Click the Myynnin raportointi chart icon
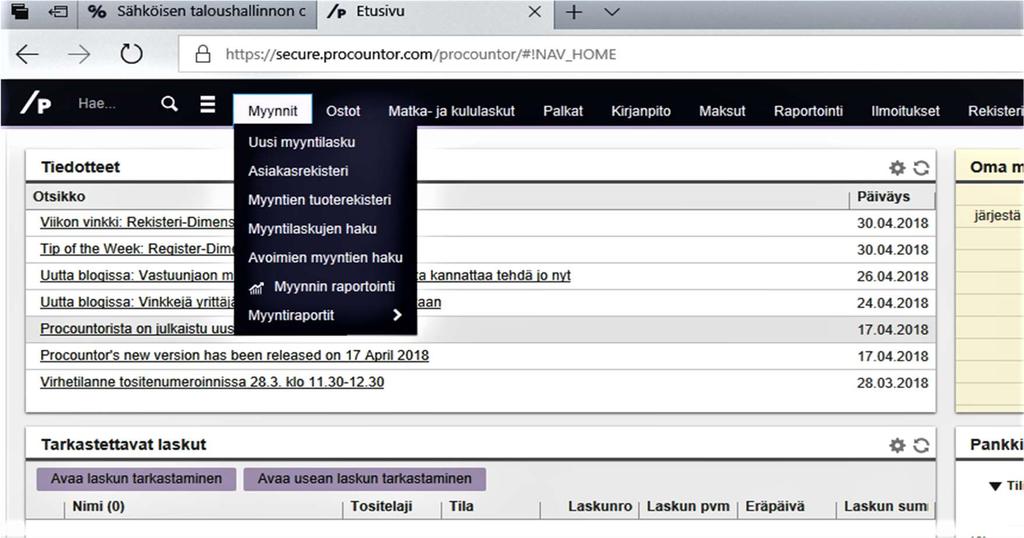 (257, 287)
